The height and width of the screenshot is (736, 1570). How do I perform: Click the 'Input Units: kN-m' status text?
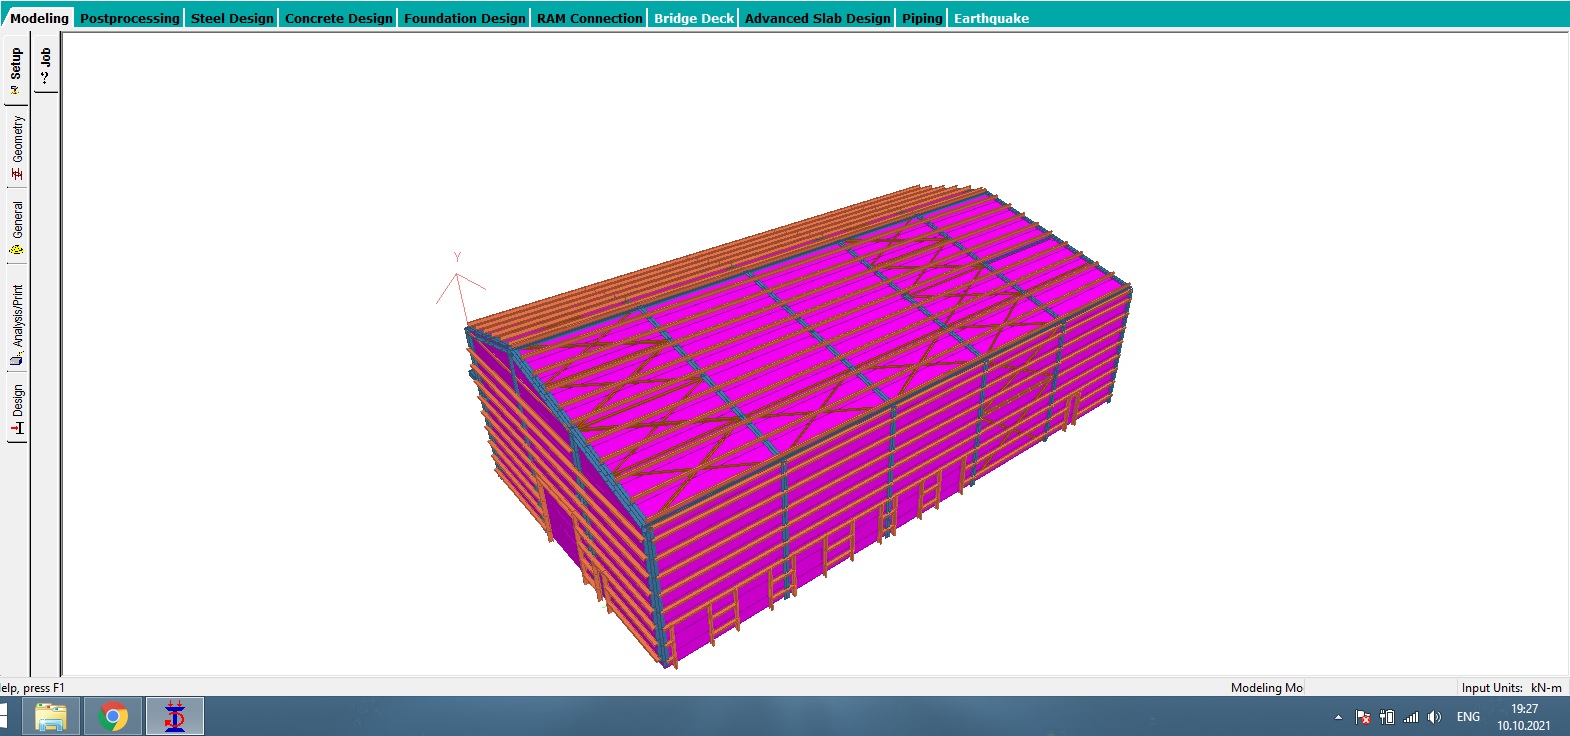[1511, 688]
